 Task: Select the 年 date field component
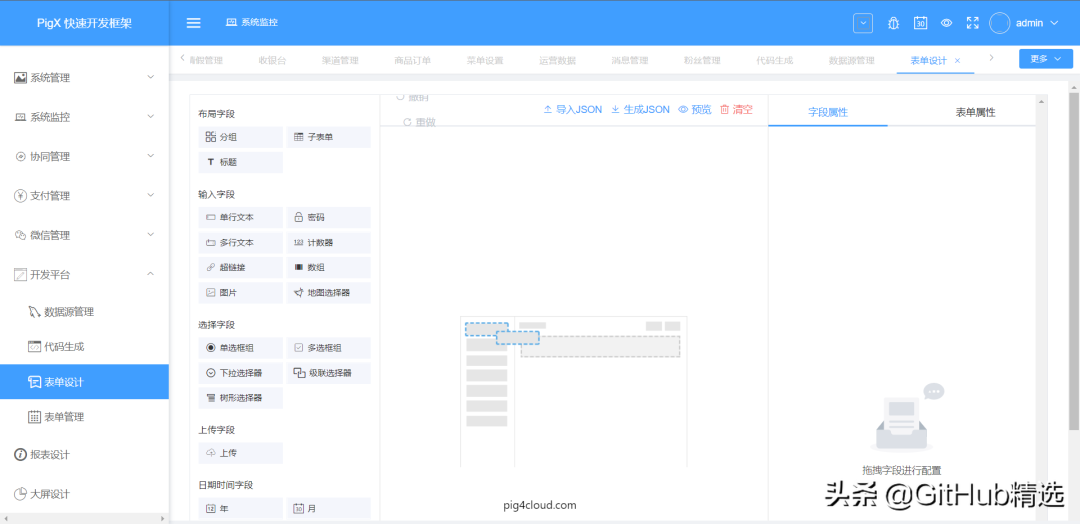(x=240, y=508)
